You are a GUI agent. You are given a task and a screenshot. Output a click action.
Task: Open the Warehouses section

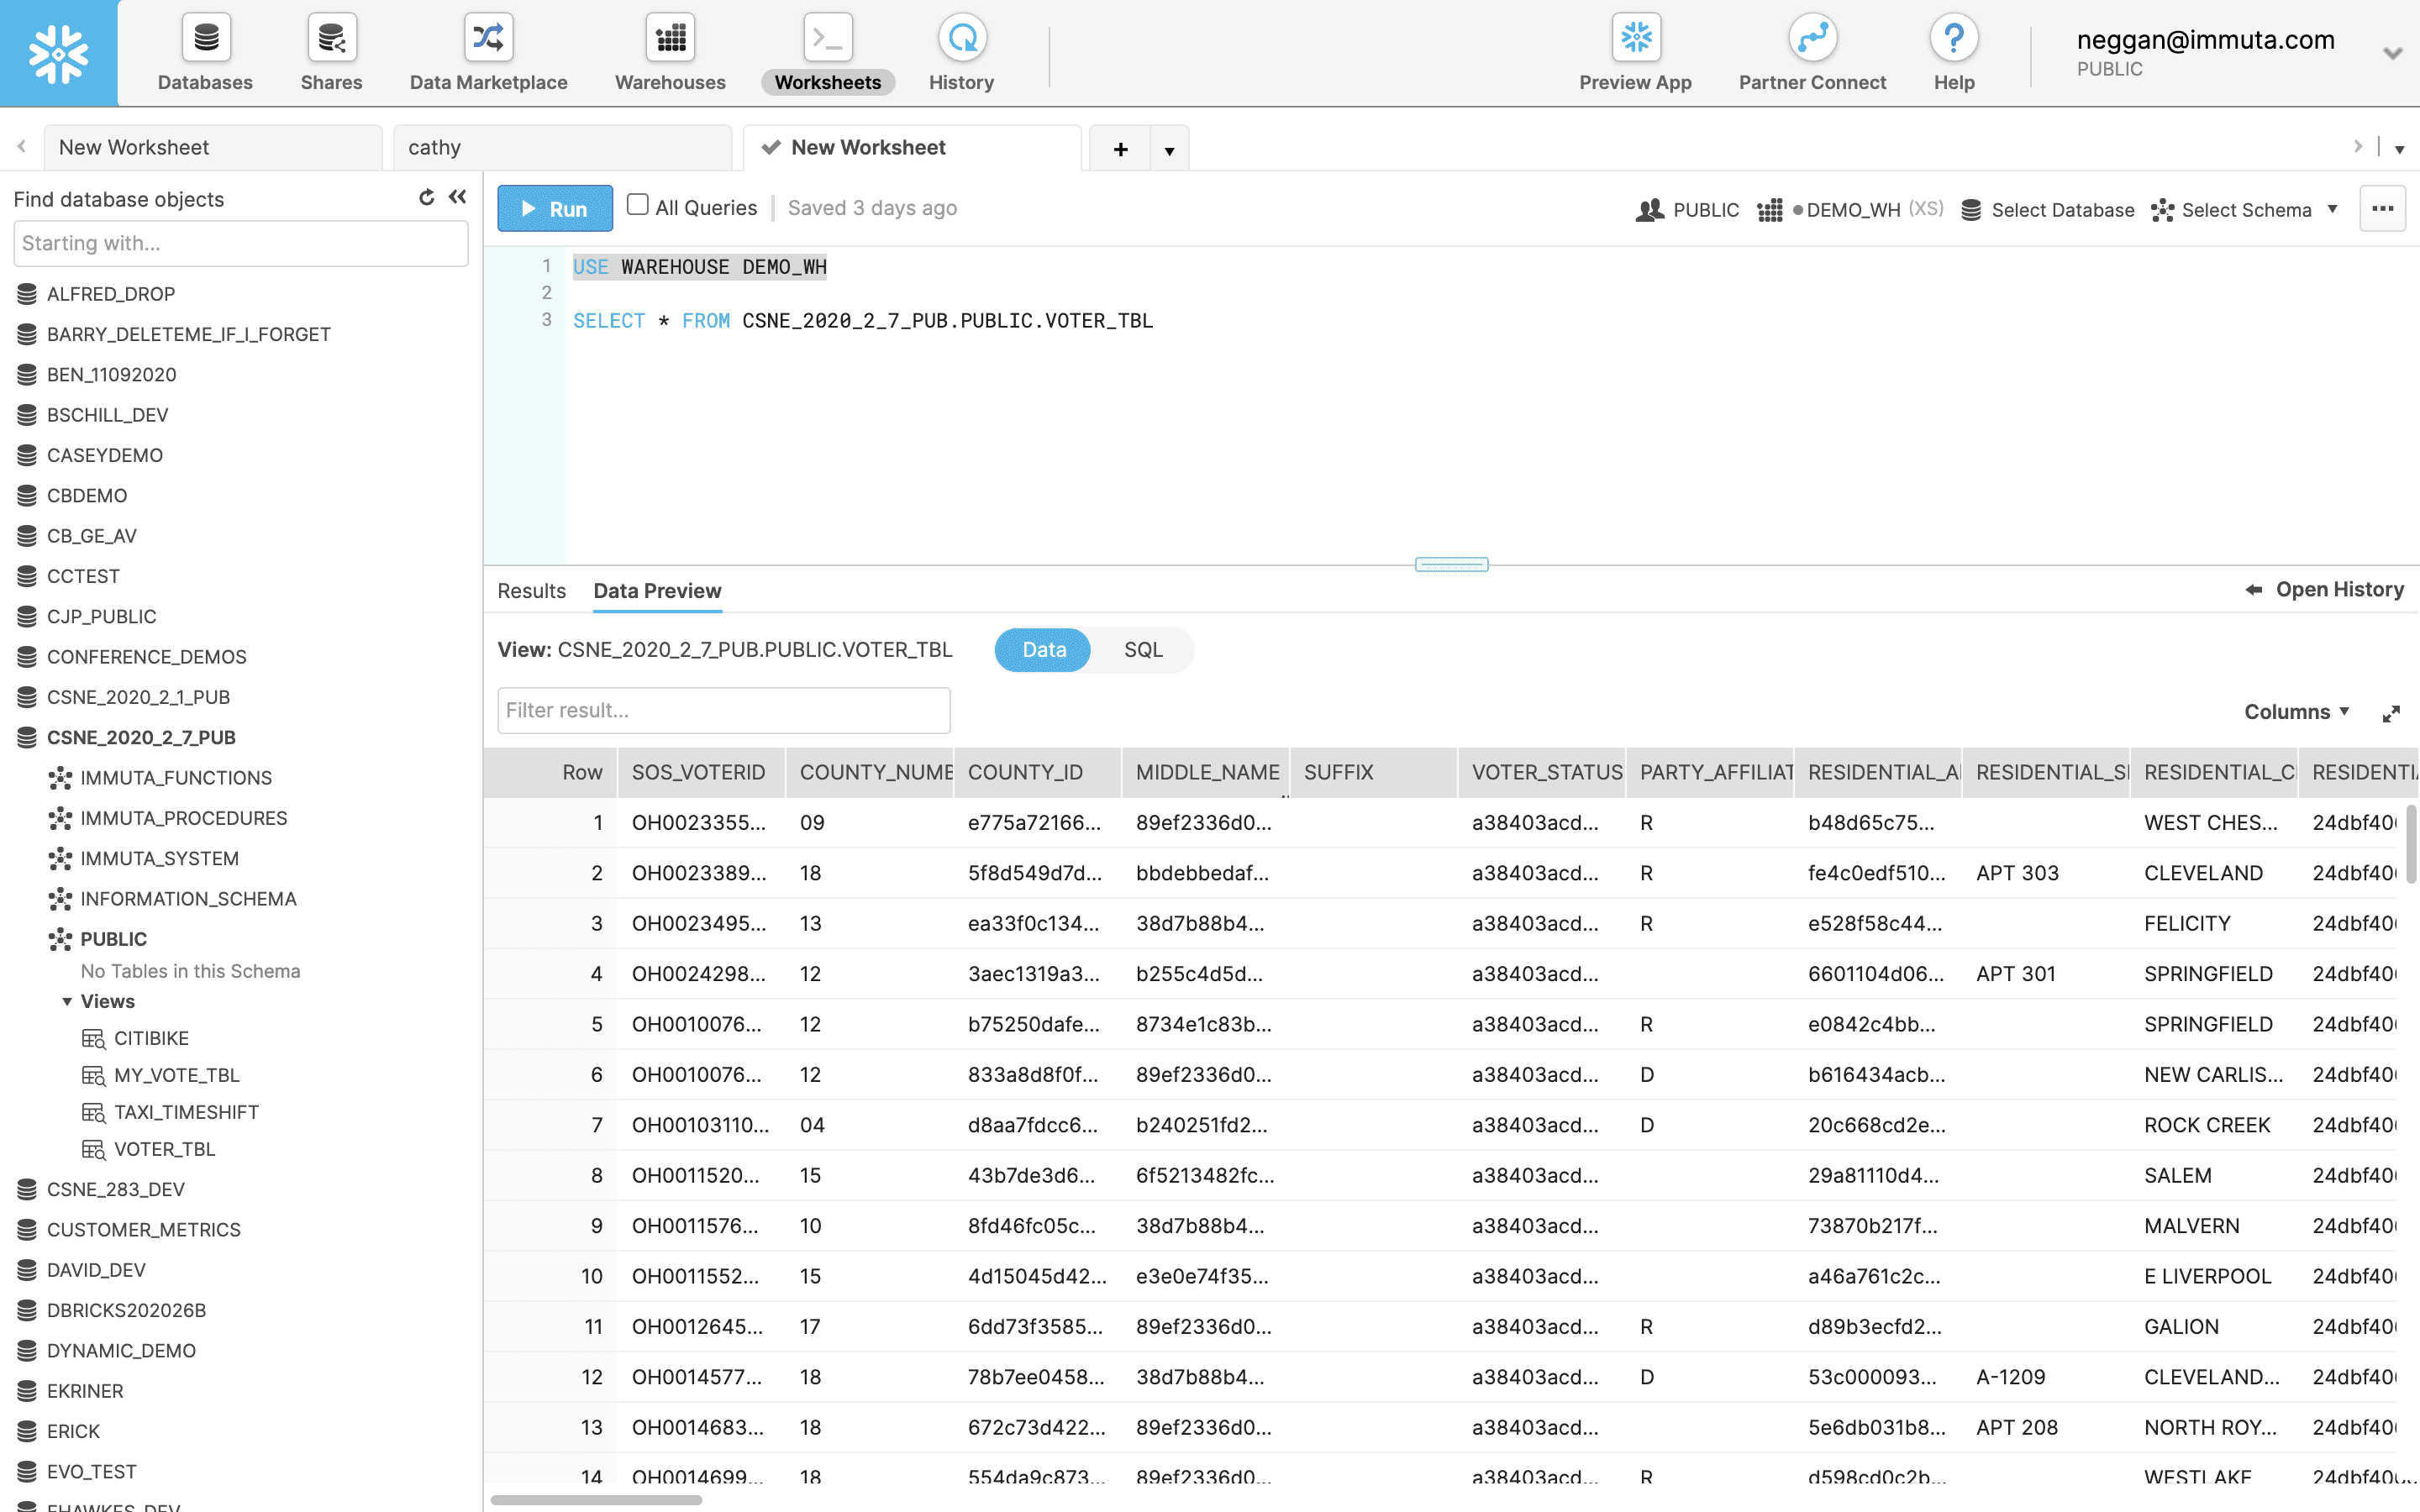click(668, 52)
